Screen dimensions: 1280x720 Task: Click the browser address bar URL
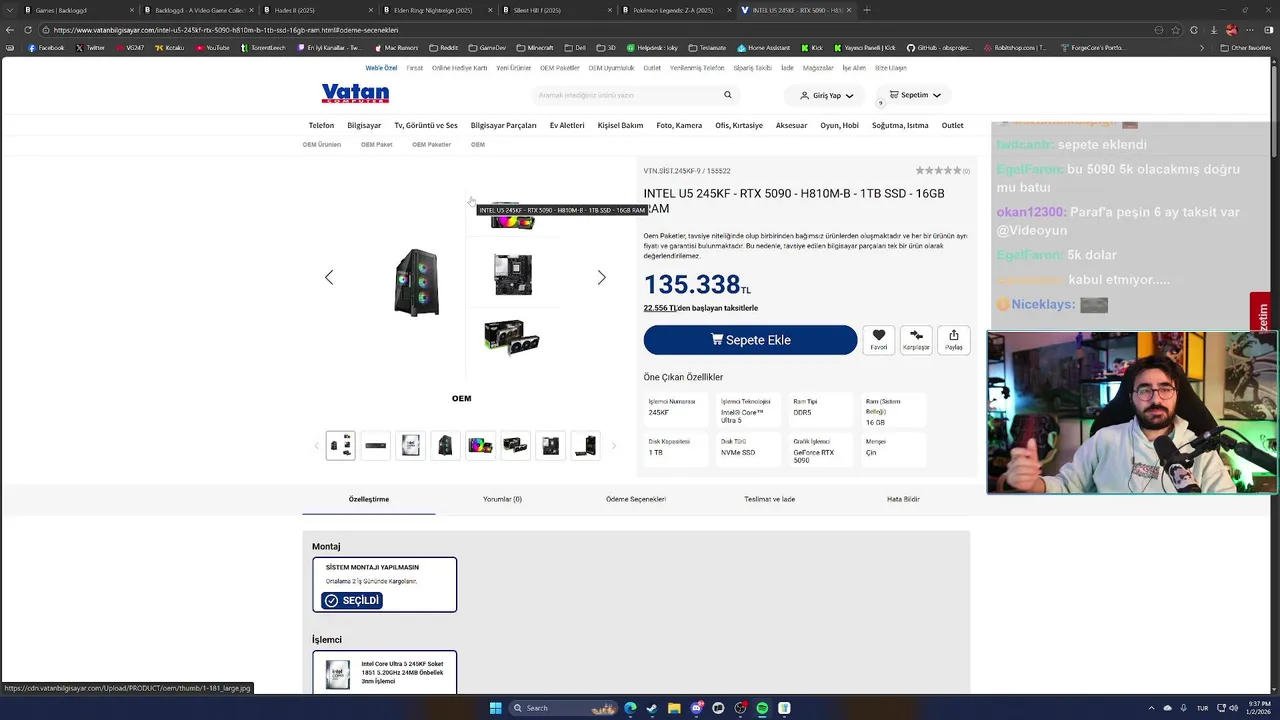point(226,30)
